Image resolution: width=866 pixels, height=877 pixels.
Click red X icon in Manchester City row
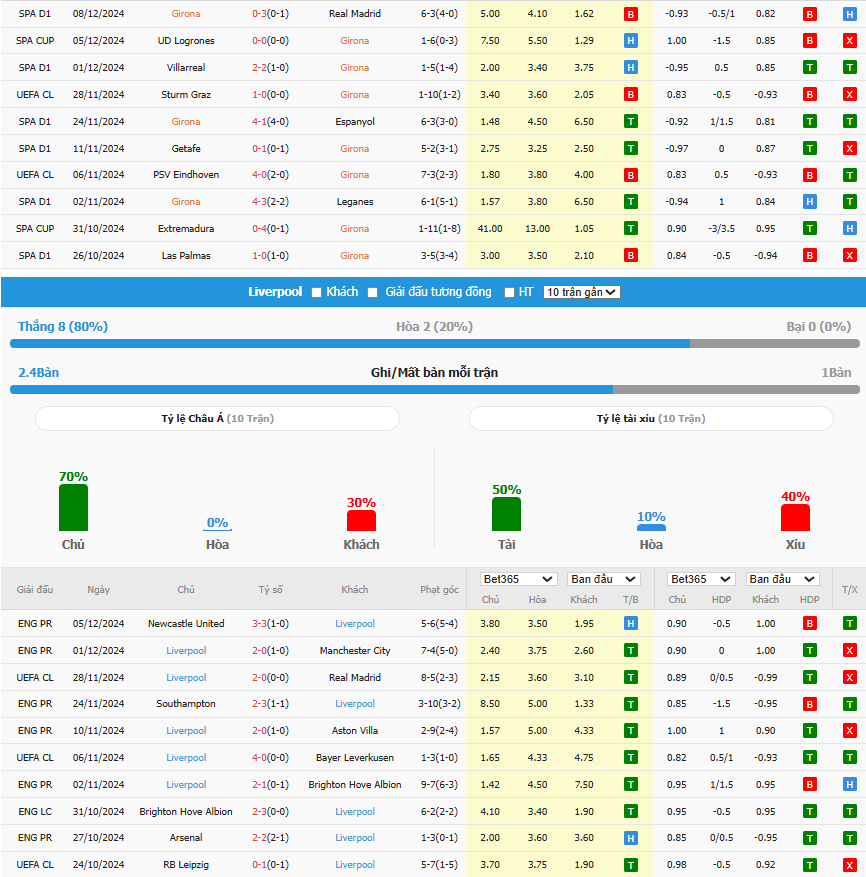[x=849, y=650]
